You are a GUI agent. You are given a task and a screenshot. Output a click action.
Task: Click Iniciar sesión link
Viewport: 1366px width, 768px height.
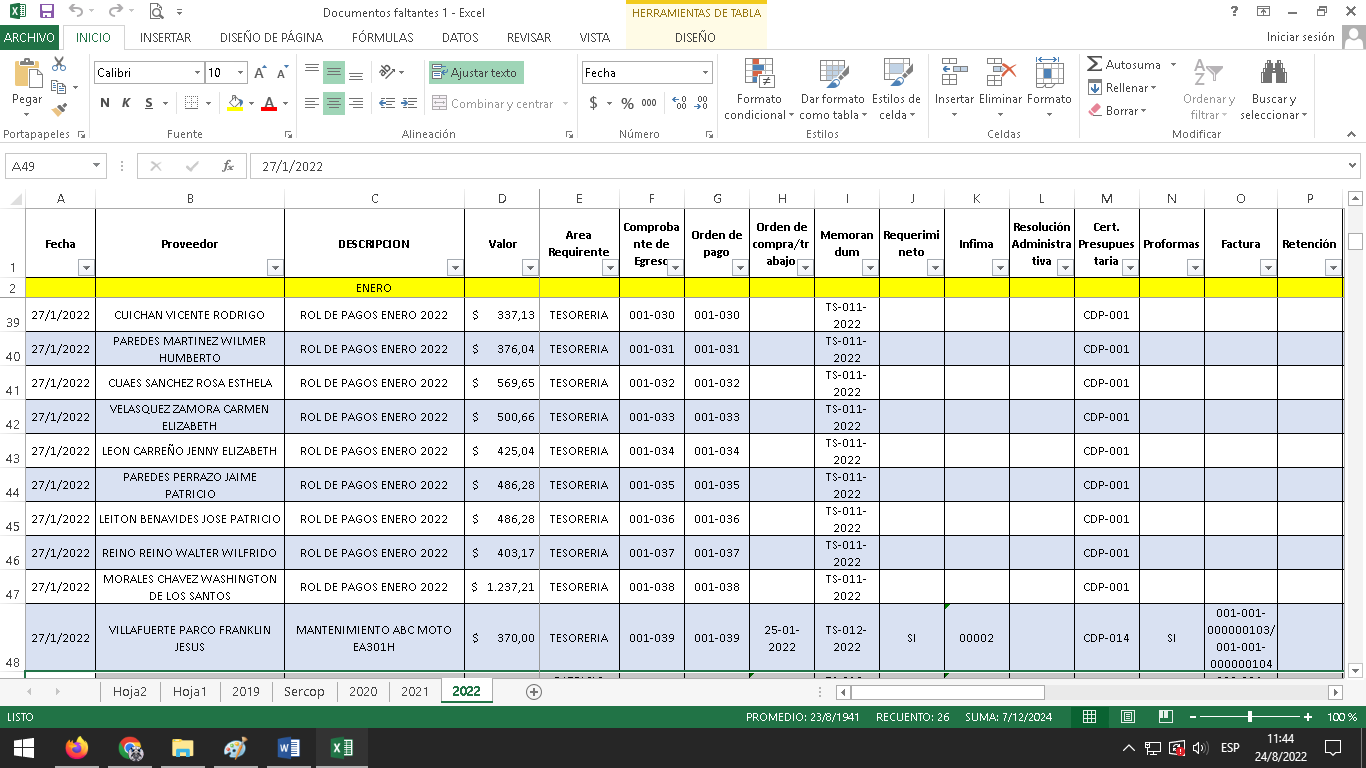[x=1300, y=37]
